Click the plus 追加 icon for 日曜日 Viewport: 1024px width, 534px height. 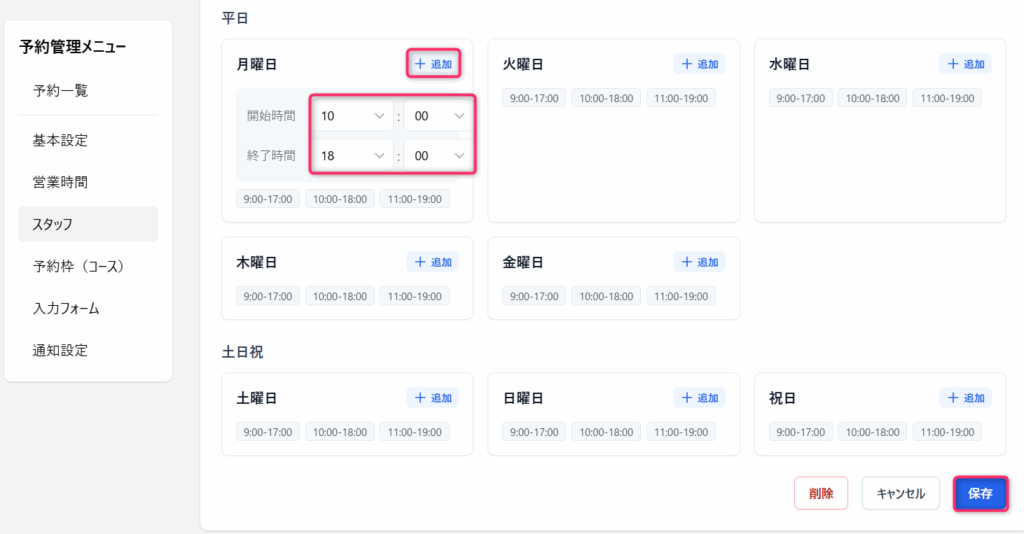[699, 398]
